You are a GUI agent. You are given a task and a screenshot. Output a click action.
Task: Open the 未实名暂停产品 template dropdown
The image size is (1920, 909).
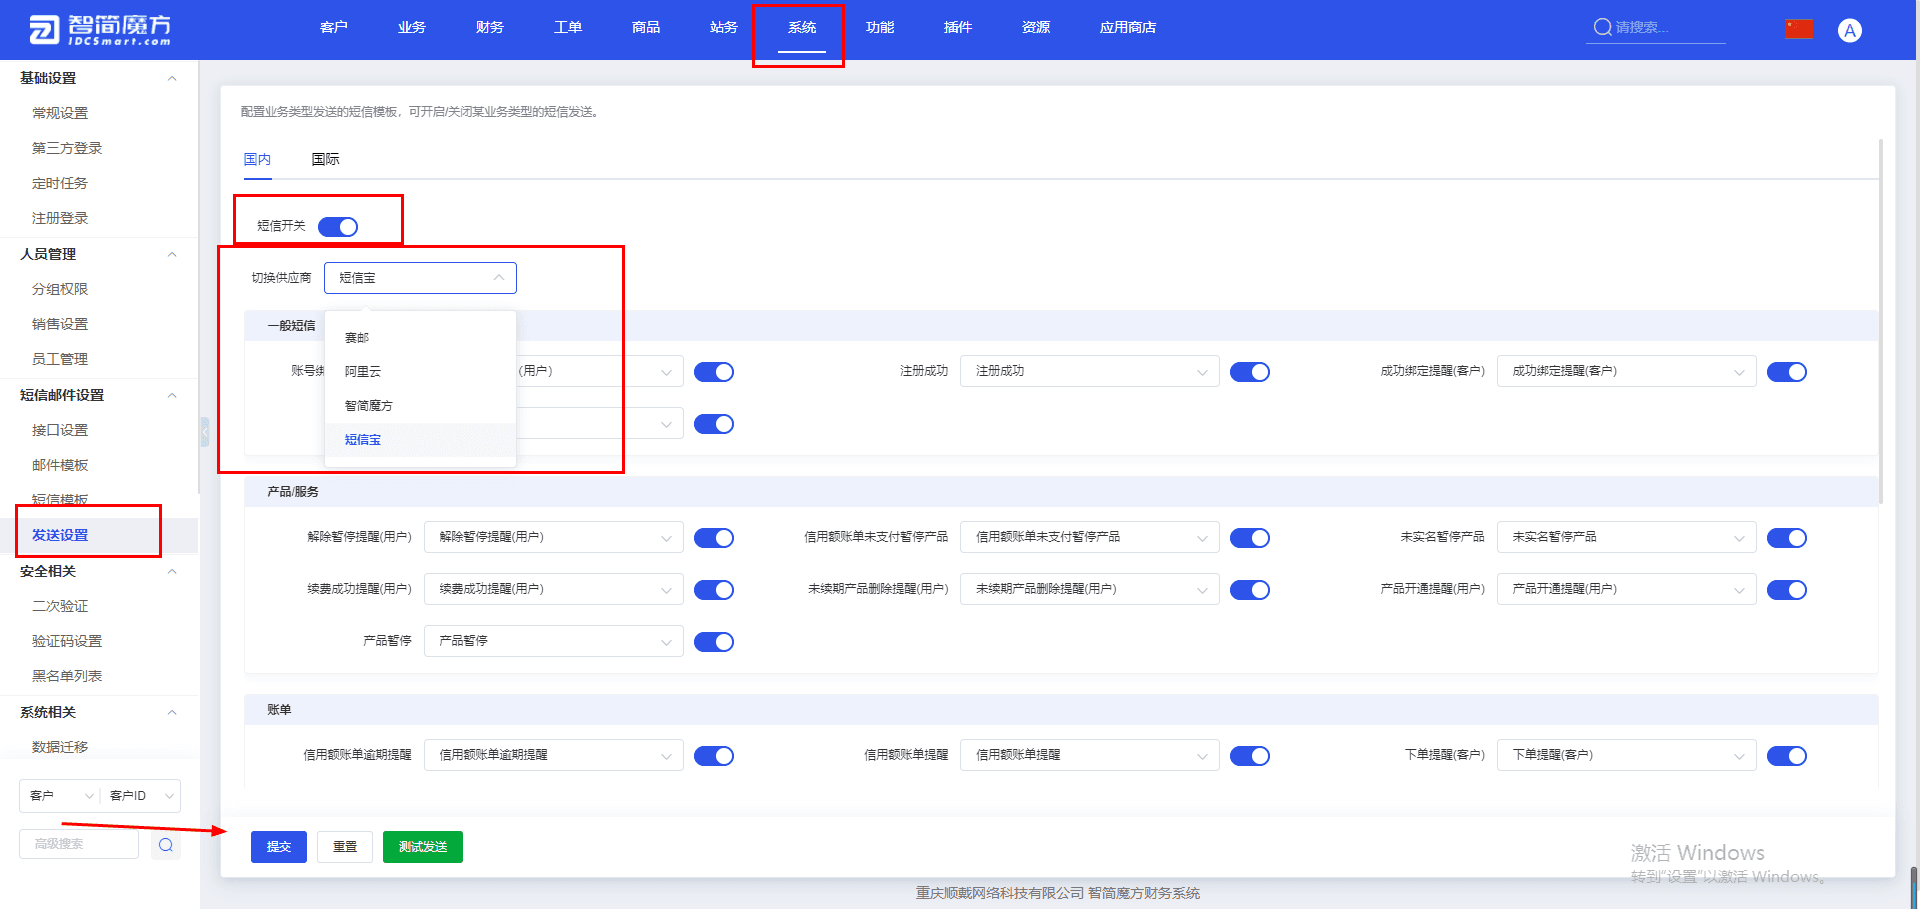coord(1627,537)
